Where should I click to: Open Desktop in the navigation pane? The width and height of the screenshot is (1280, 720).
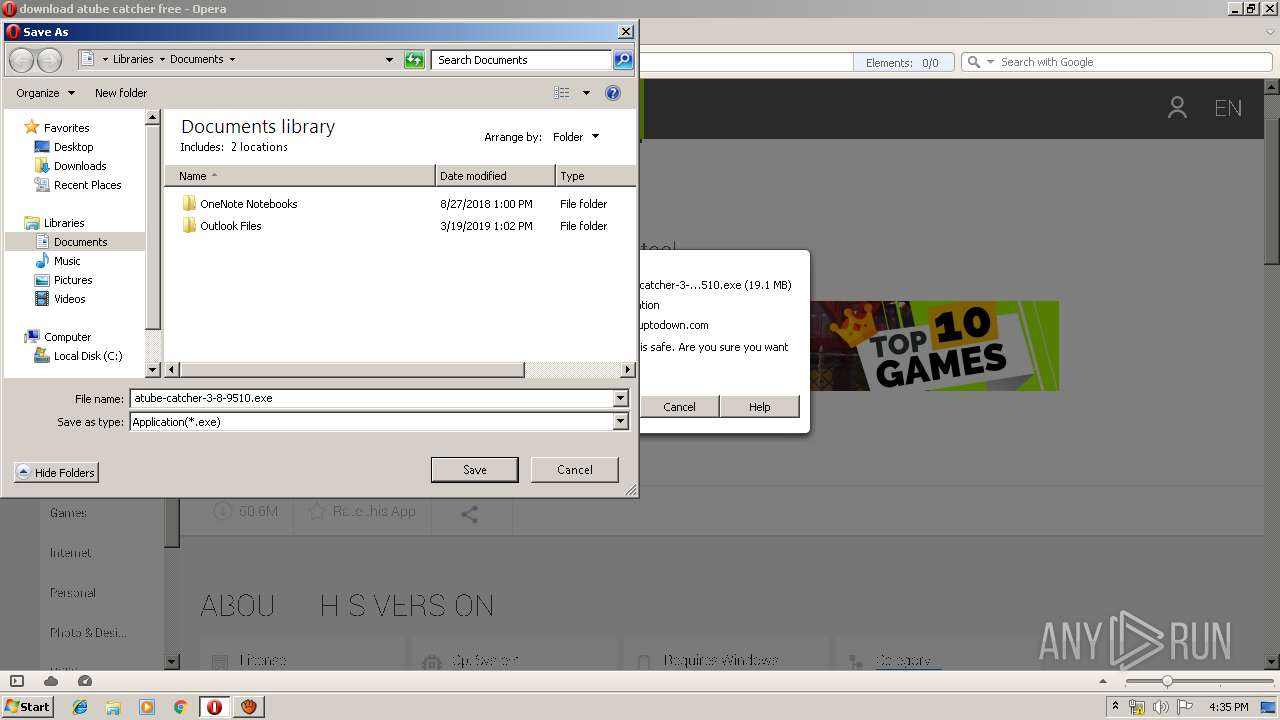73,147
